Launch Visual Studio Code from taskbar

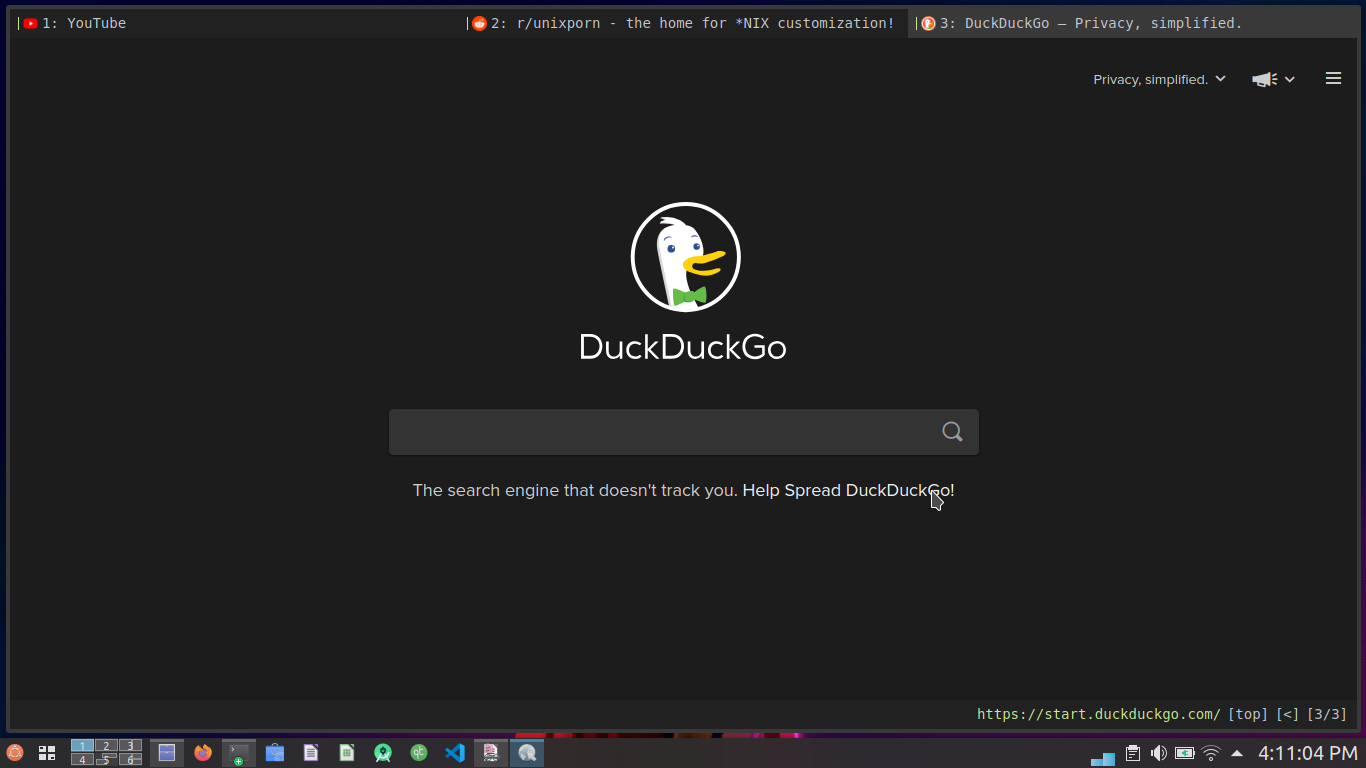pyautogui.click(x=455, y=753)
